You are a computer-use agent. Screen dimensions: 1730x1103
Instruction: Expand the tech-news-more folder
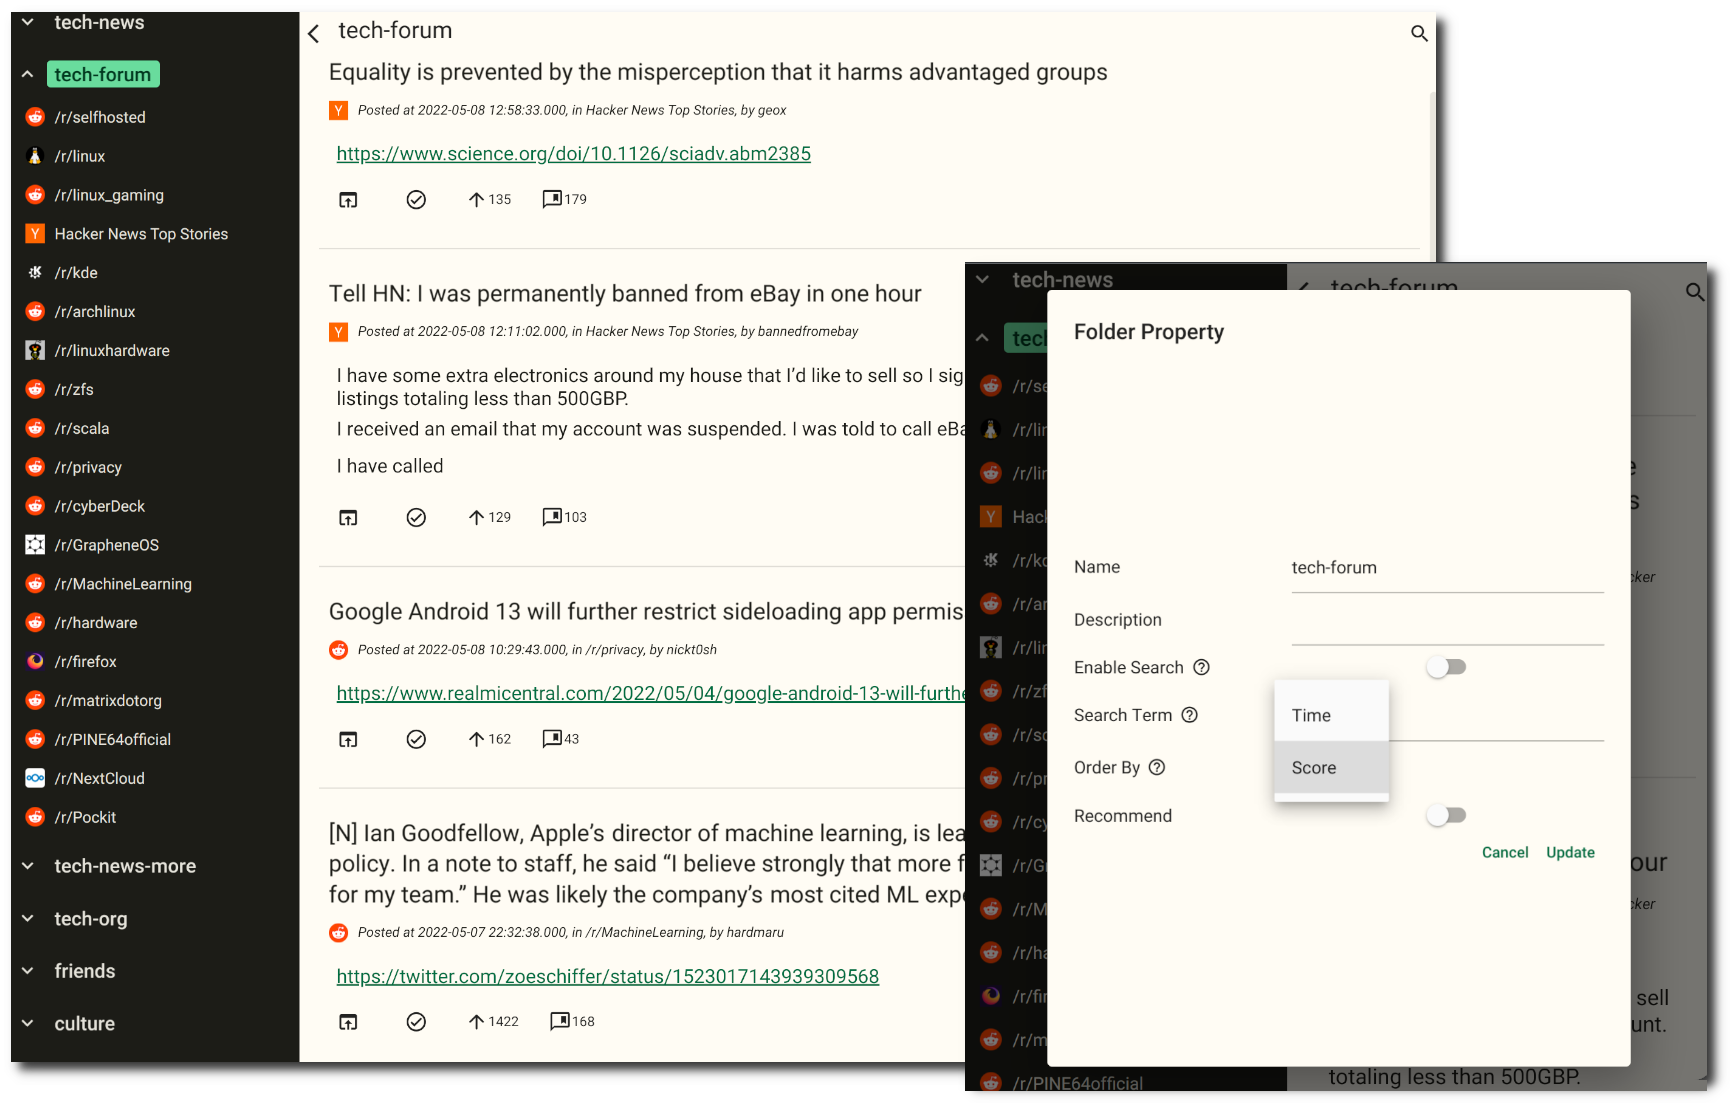pyautogui.click(x=28, y=866)
